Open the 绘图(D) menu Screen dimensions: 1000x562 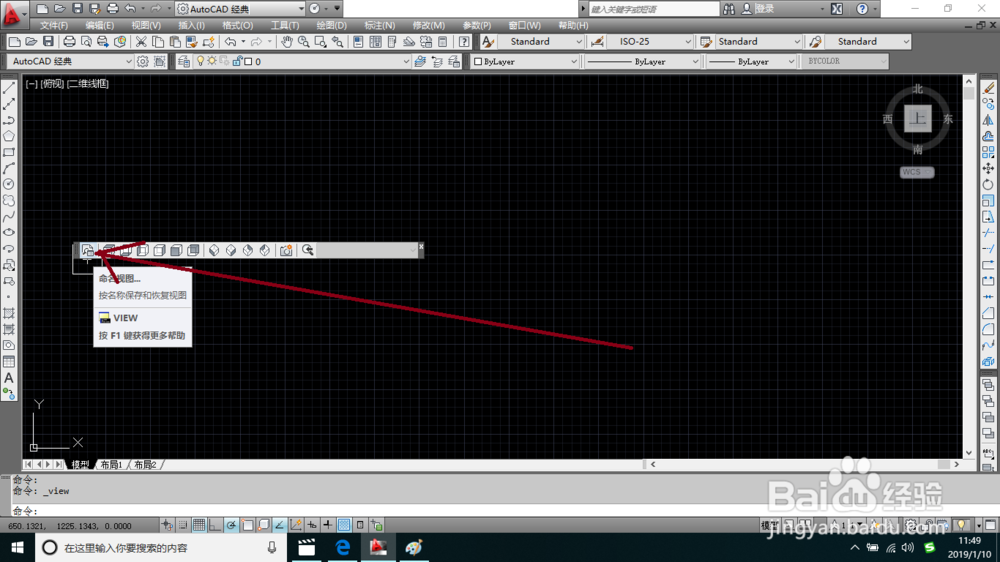[x=332, y=26]
